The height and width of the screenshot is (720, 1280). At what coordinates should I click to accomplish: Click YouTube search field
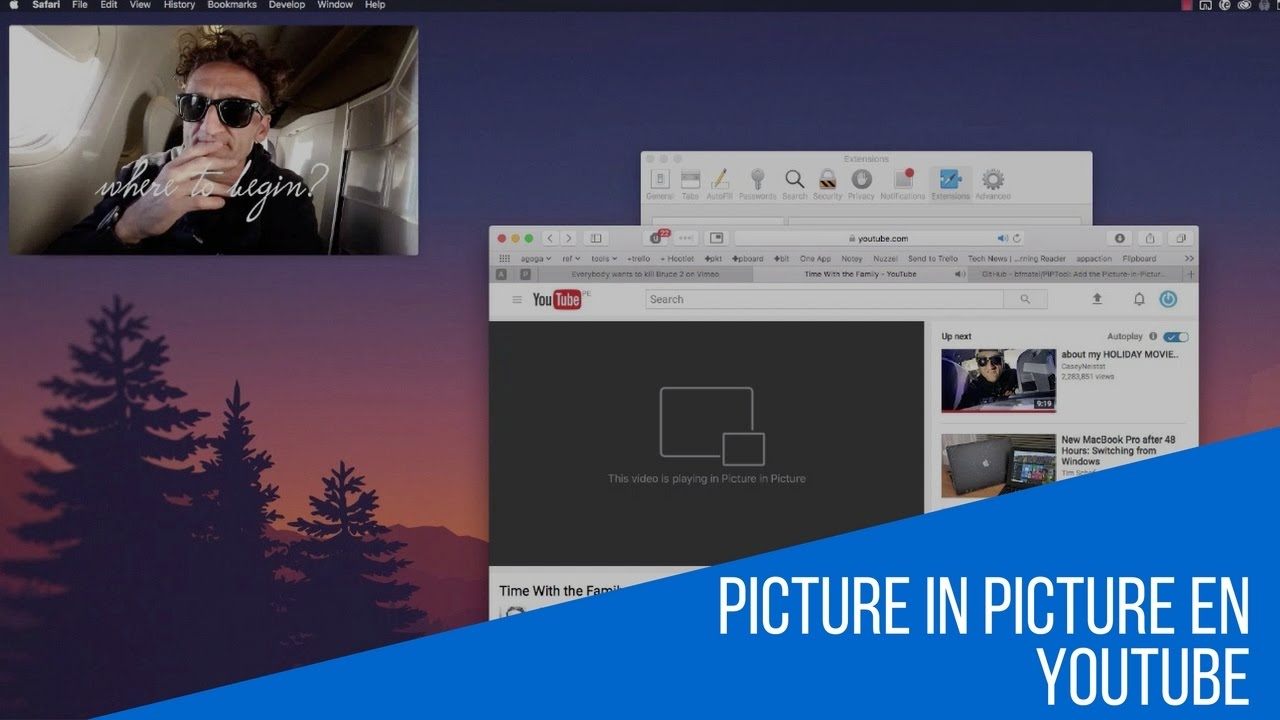(x=824, y=299)
